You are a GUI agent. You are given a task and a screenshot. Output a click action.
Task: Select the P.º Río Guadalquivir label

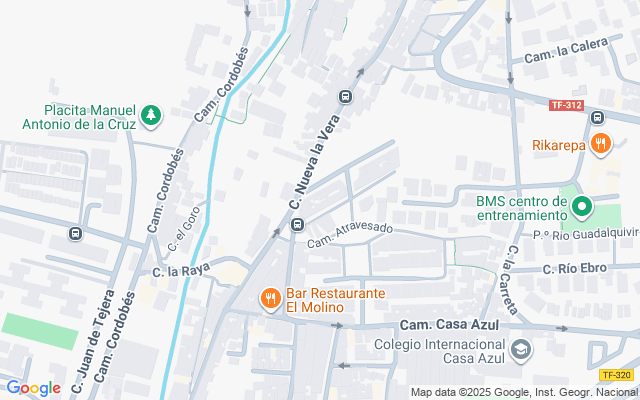(x=586, y=234)
